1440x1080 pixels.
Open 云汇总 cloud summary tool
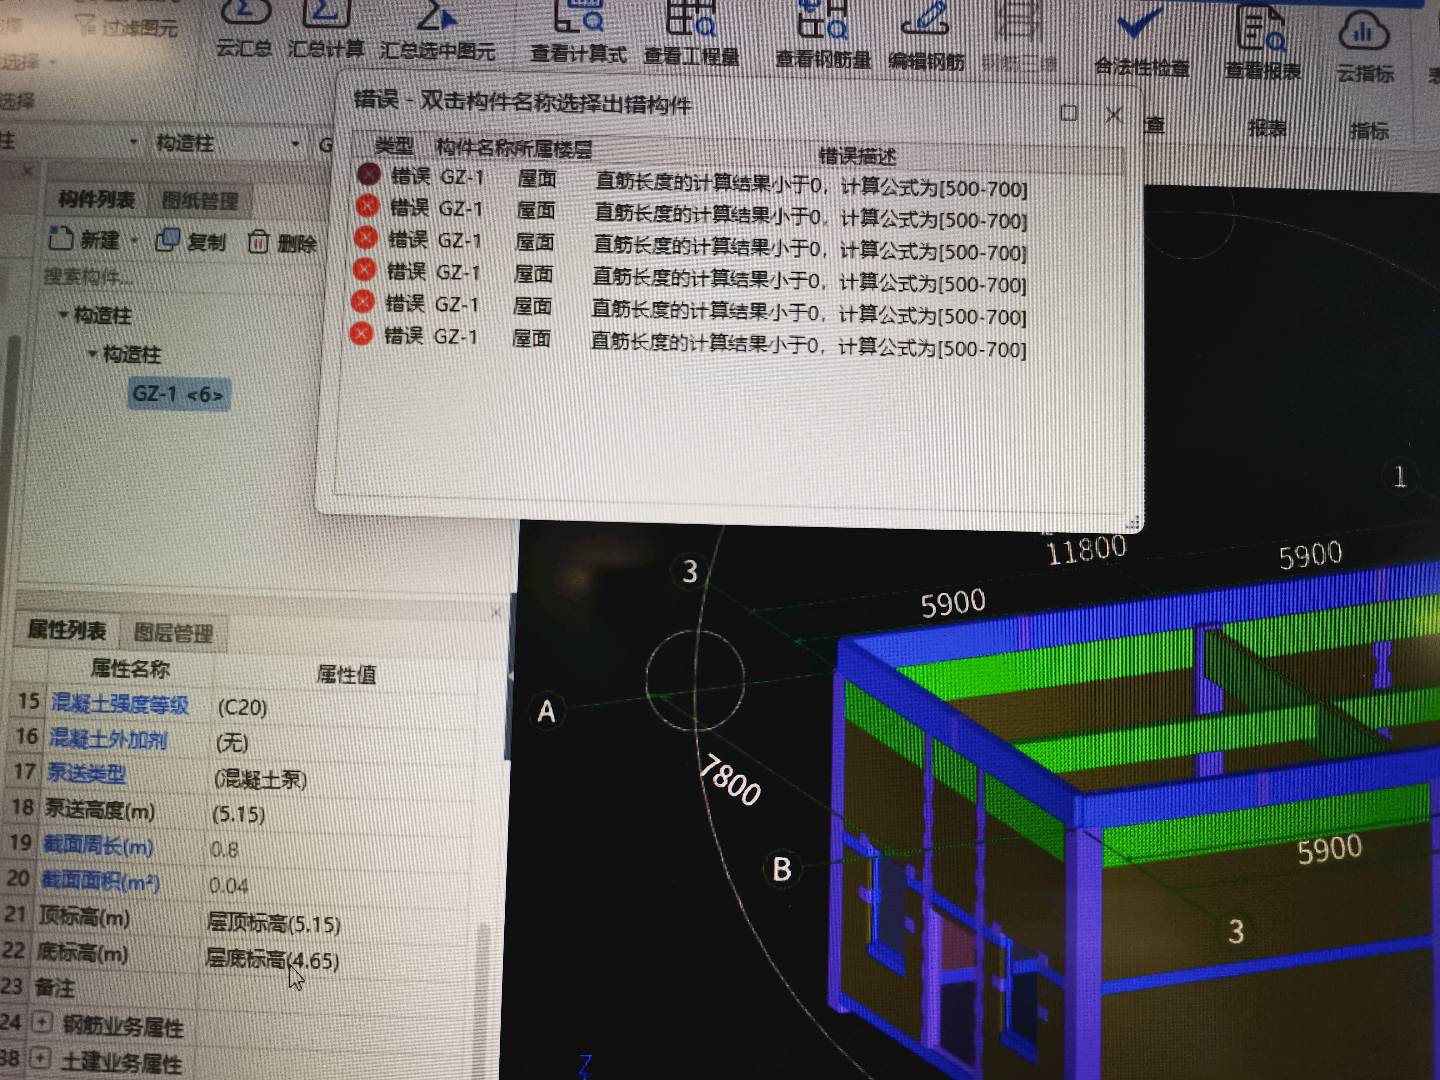[x=244, y=30]
